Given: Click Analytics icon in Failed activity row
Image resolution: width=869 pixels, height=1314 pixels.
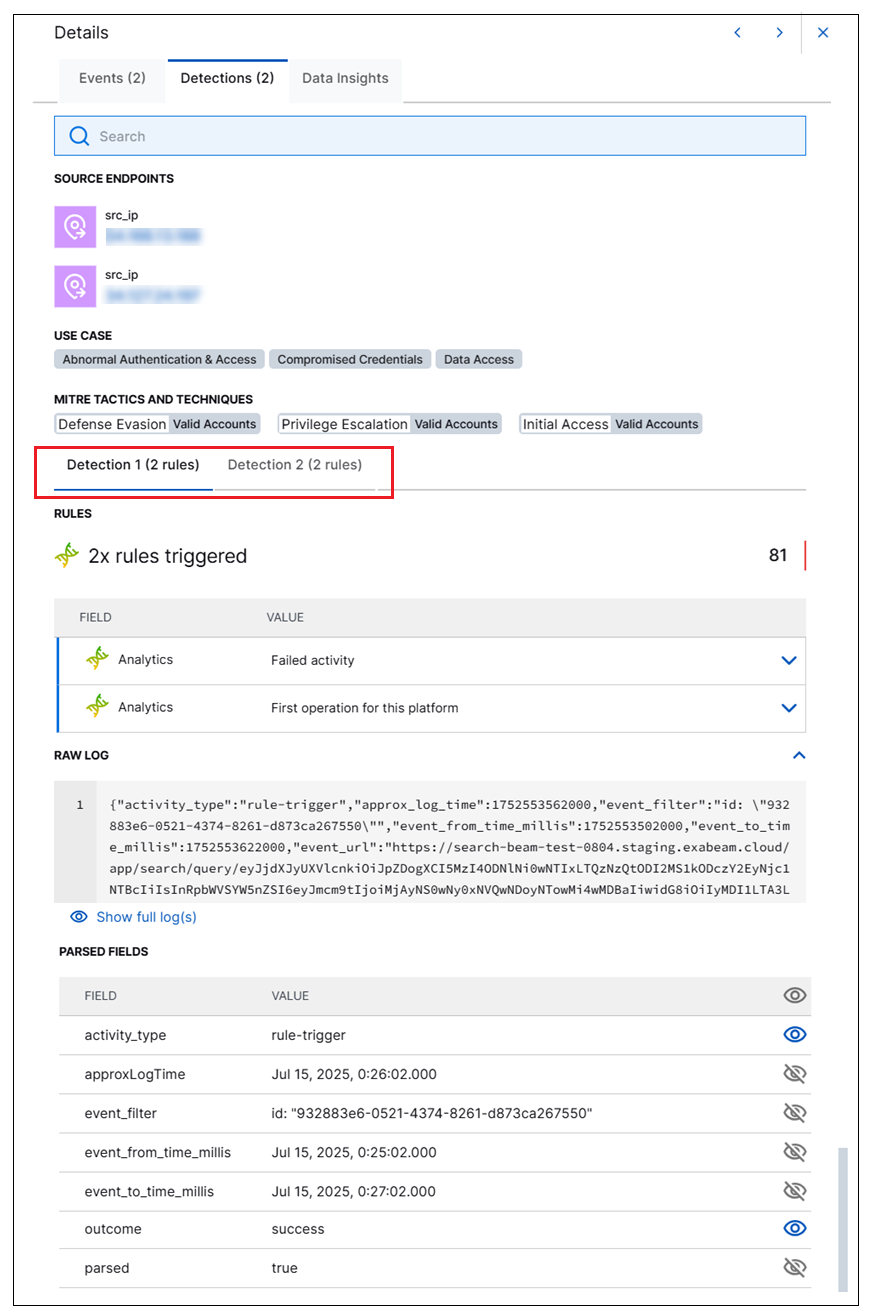Looking at the screenshot, I should pyautogui.click(x=97, y=659).
